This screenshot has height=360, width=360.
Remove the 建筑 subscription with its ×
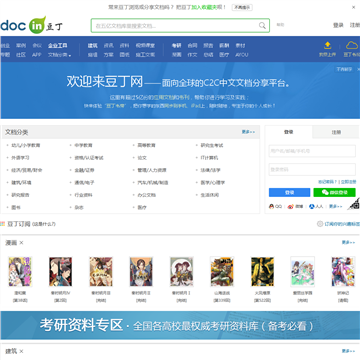21,351
